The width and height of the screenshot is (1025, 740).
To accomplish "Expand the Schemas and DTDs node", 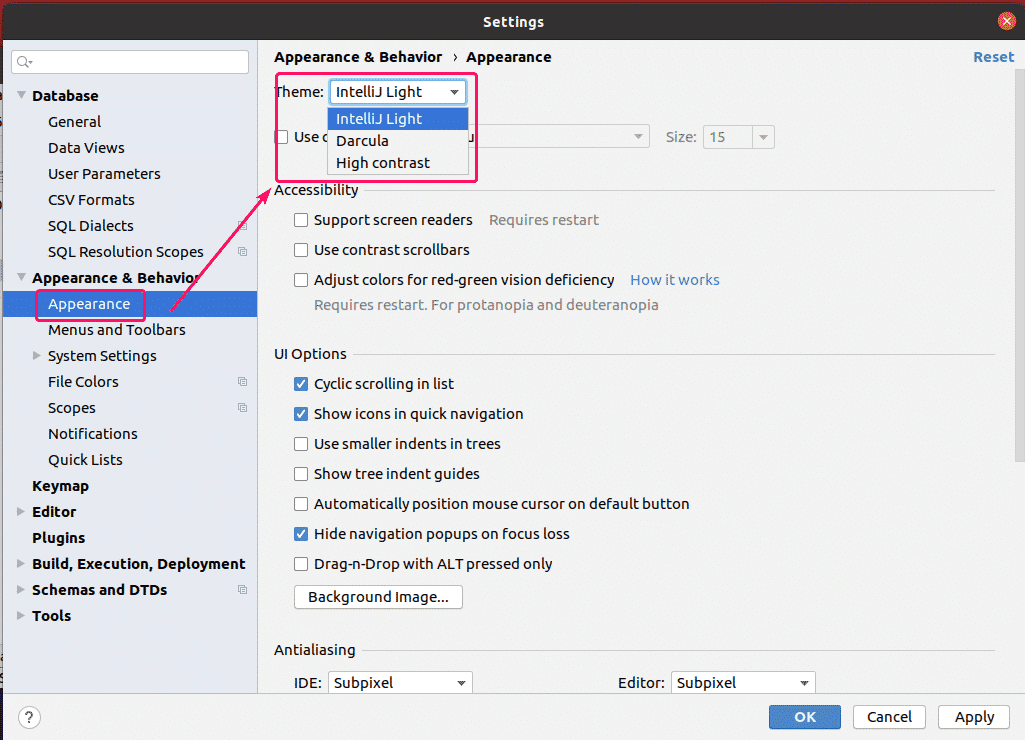I will click(21, 590).
